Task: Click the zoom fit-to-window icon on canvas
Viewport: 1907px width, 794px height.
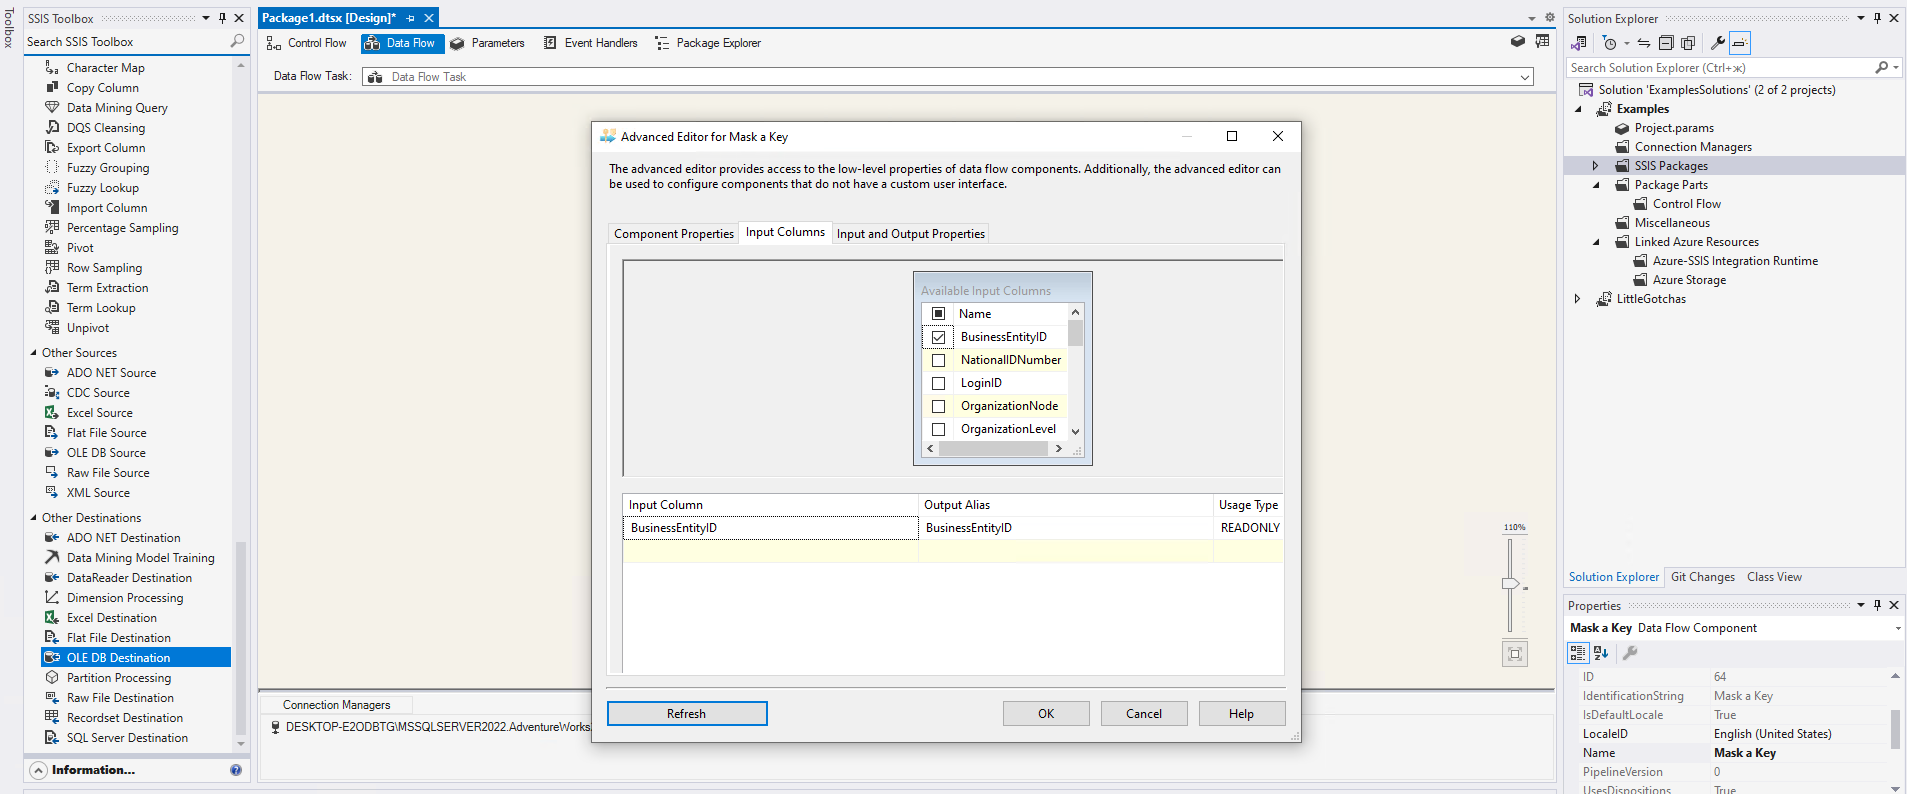Action: coord(1514,654)
